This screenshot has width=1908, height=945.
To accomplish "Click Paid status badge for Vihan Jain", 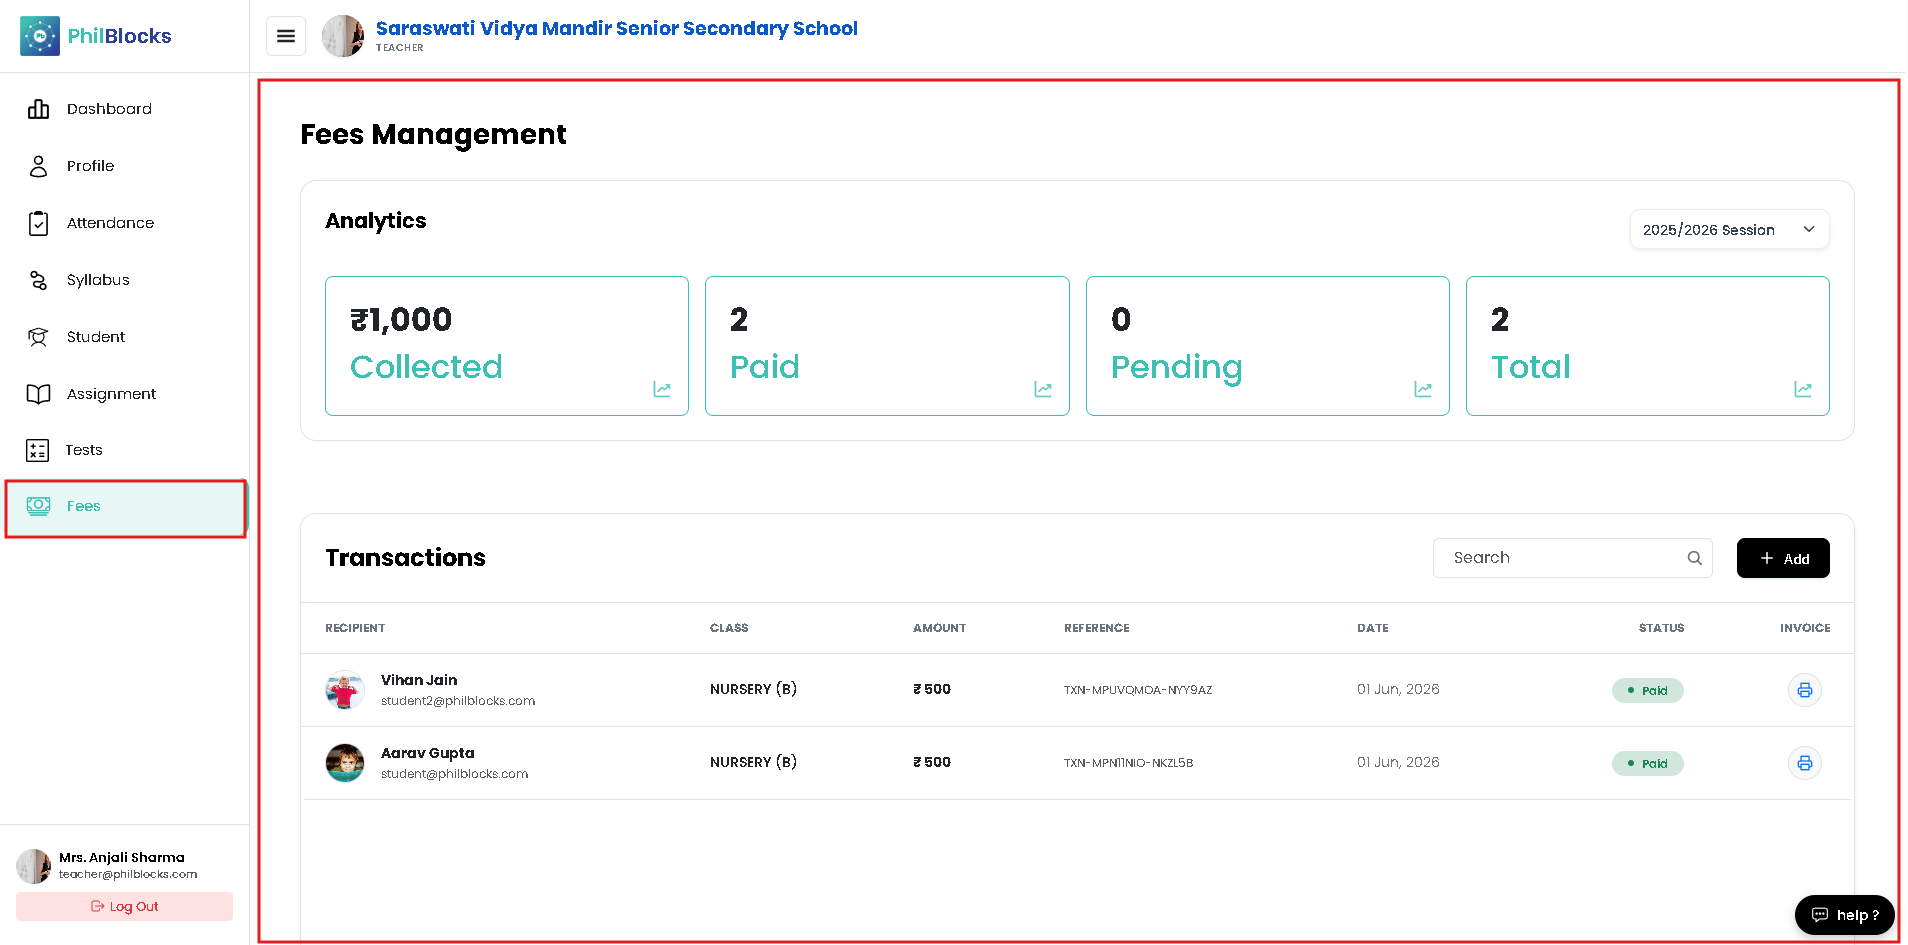I will pyautogui.click(x=1647, y=690).
